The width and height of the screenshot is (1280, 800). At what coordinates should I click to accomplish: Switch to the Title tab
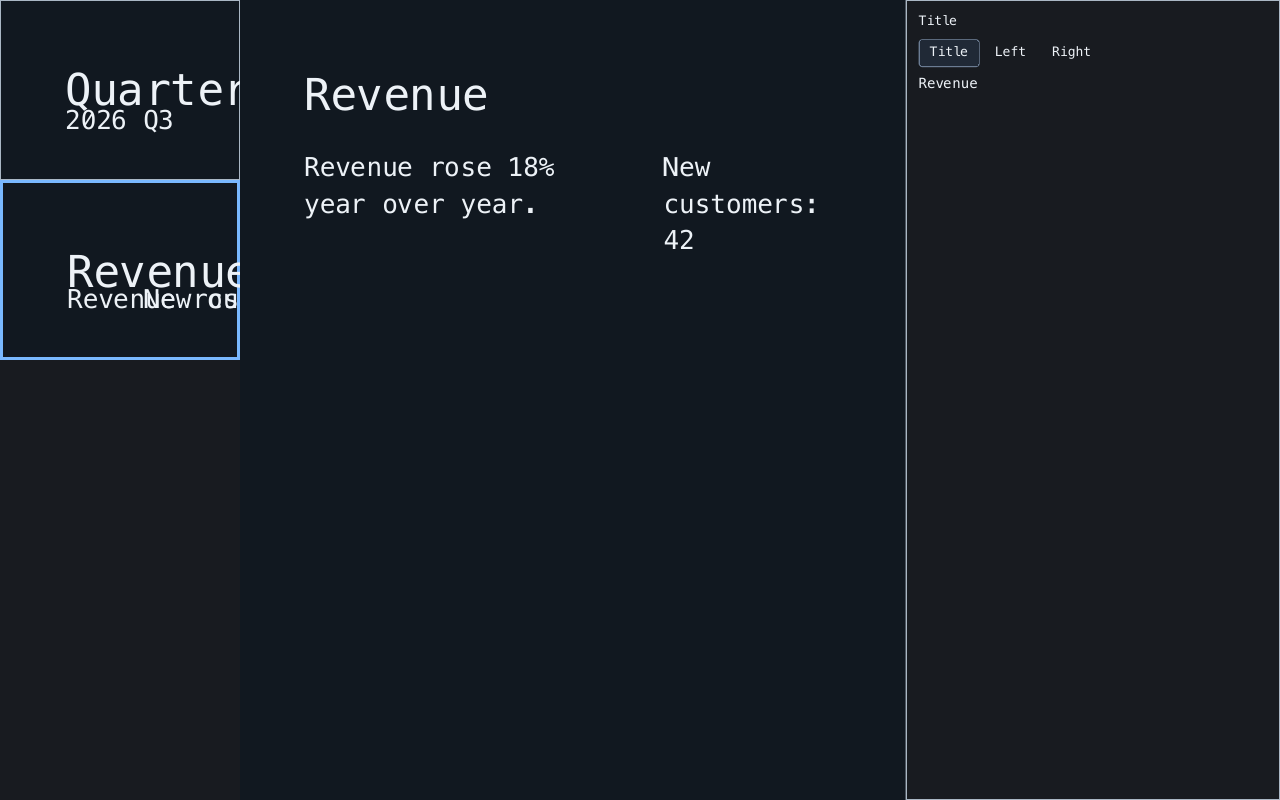coord(949,53)
